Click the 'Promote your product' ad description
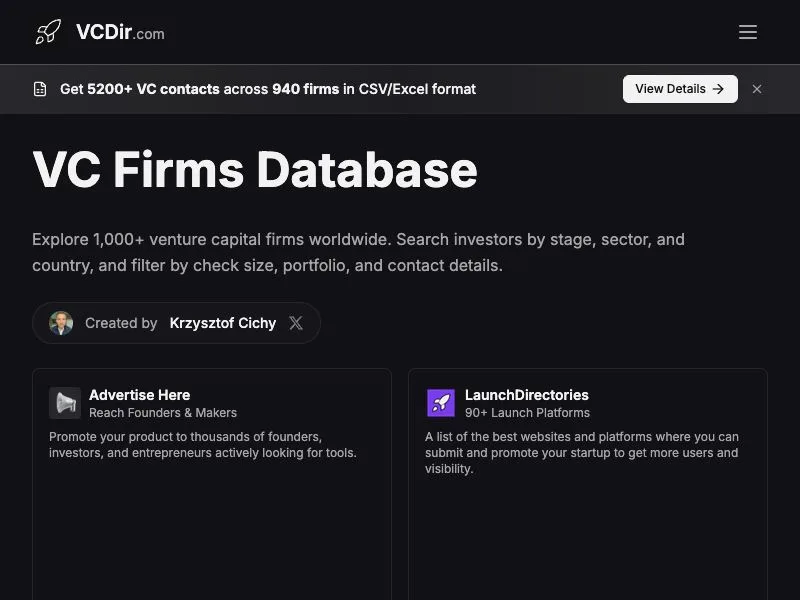This screenshot has width=800, height=600. (x=203, y=445)
